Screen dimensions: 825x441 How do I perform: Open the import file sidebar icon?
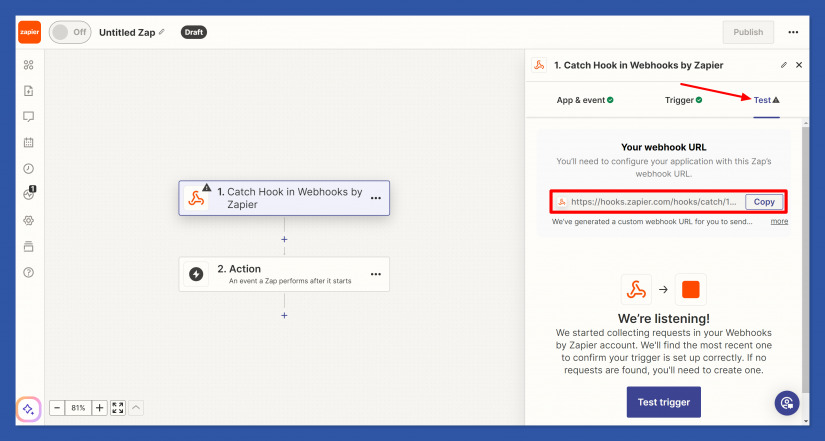(29, 91)
